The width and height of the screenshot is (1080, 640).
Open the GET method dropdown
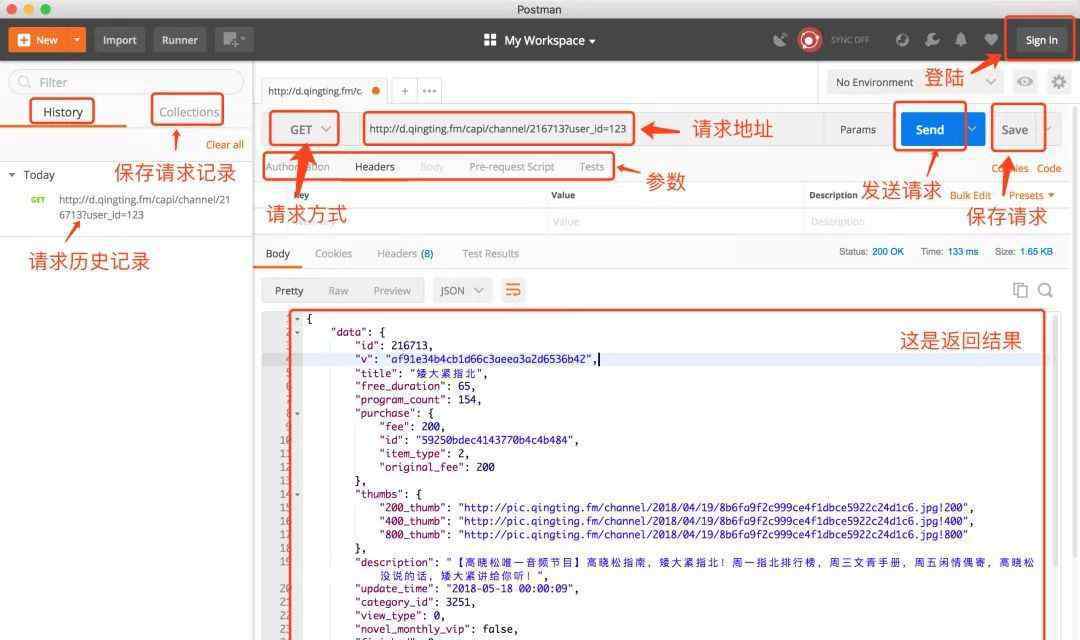pos(309,130)
